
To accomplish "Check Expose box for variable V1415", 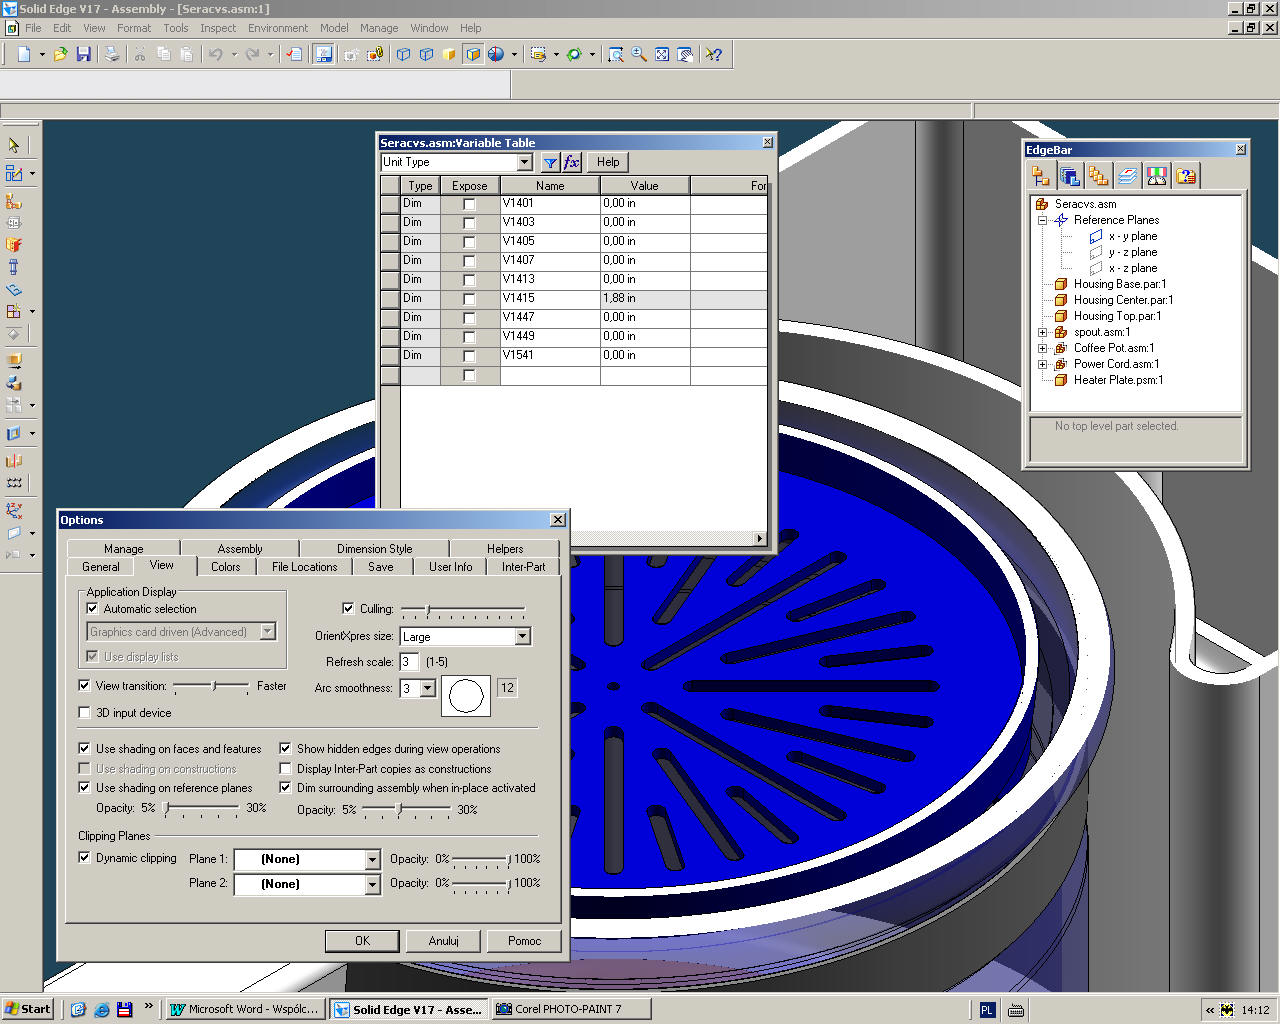I will 469,299.
